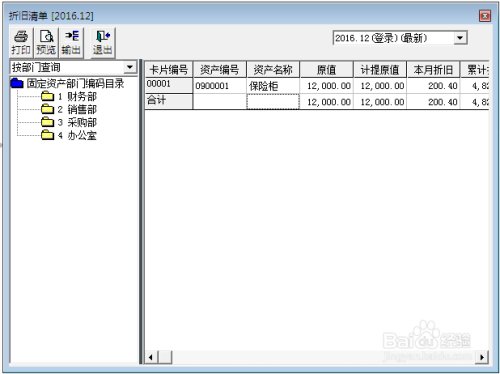Select 固定资产部门编码目录 tree root label
The image size is (500, 374).
pos(76,83)
